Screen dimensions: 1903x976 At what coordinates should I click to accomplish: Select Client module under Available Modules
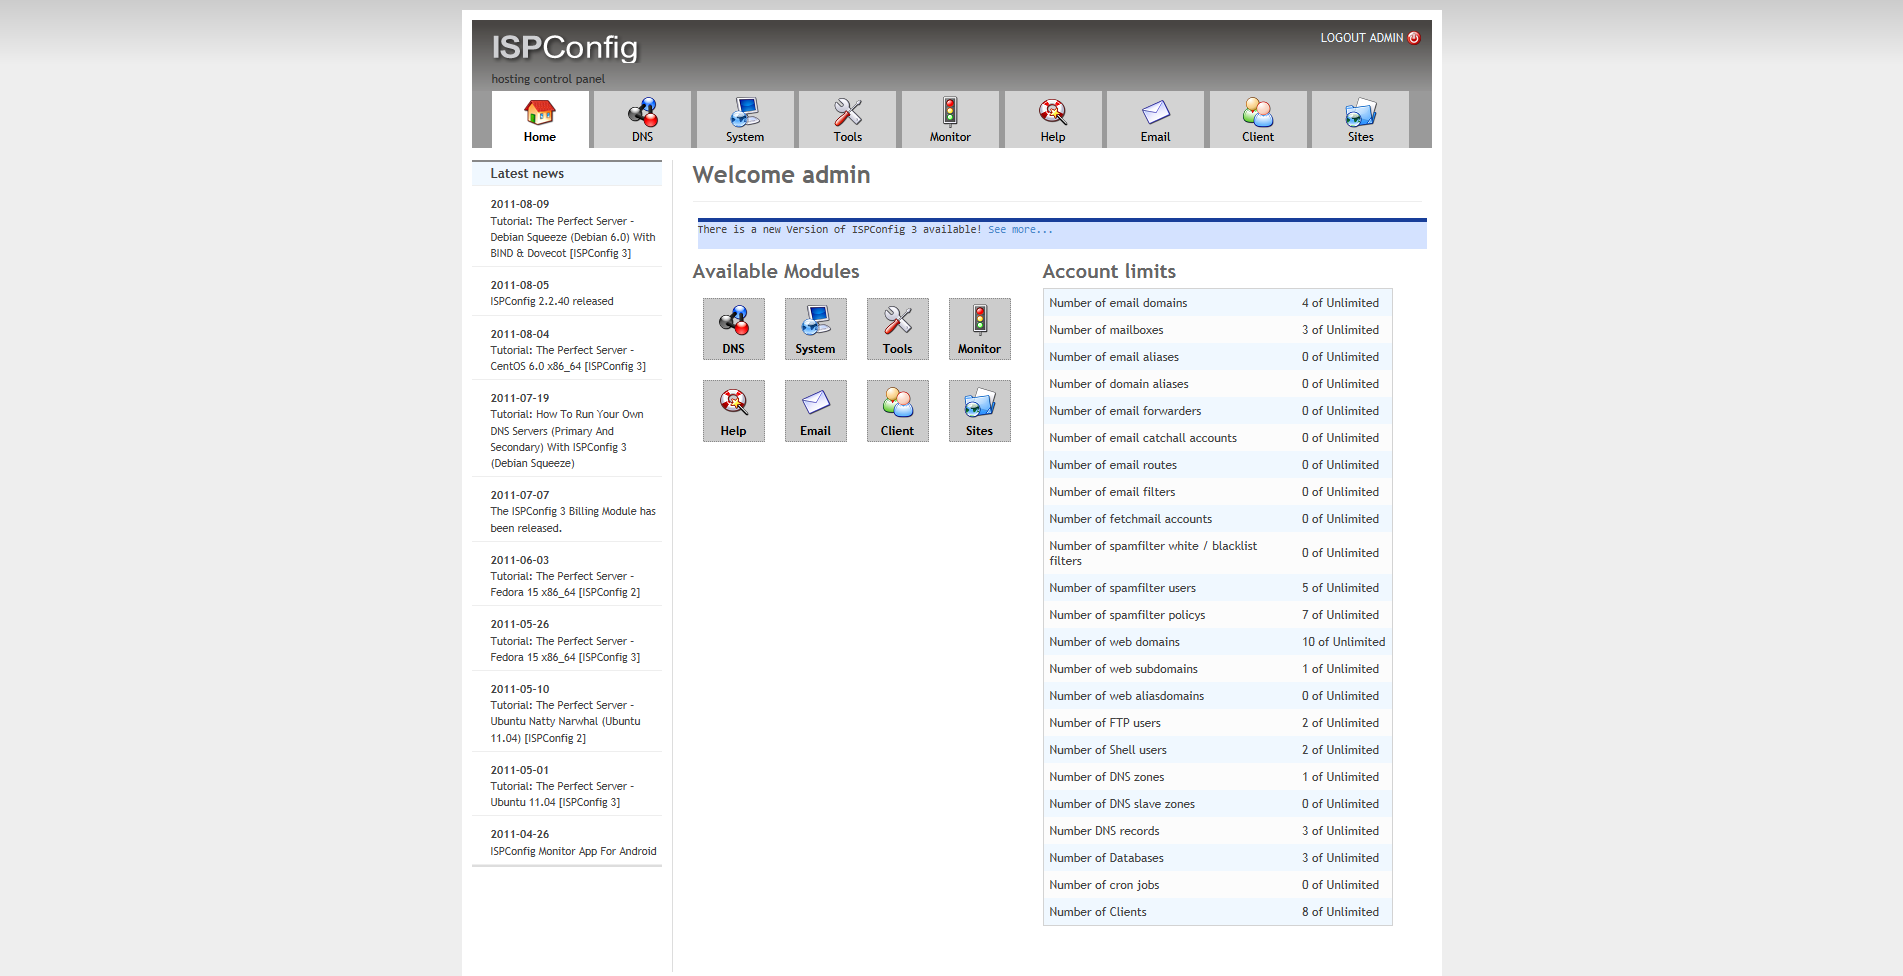coord(898,411)
